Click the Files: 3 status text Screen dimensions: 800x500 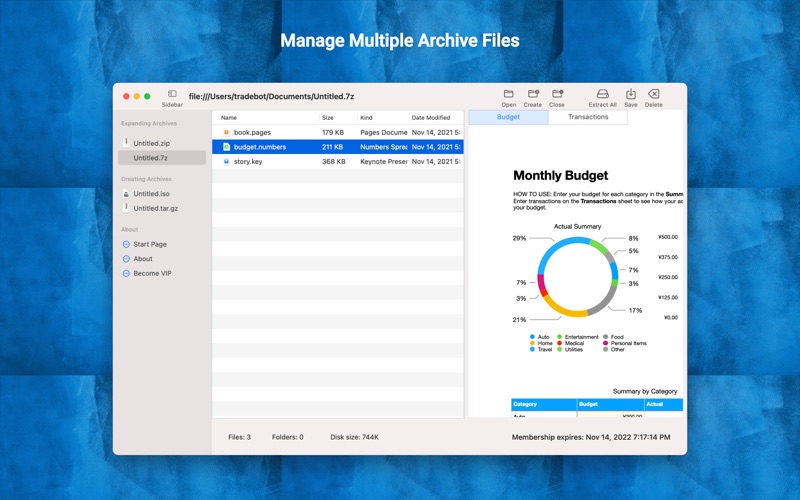point(239,437)
